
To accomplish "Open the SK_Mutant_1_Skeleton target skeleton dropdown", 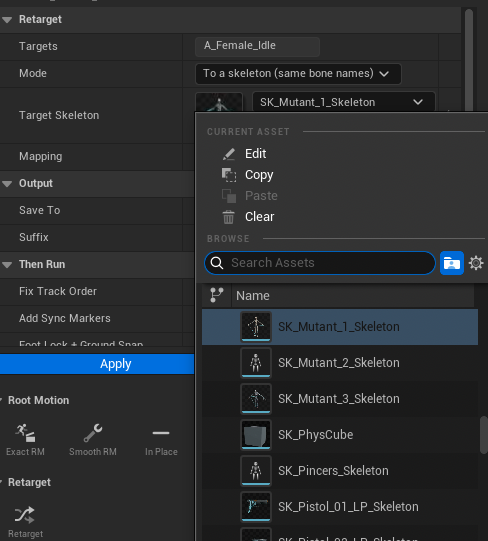I will pos(344,102).
